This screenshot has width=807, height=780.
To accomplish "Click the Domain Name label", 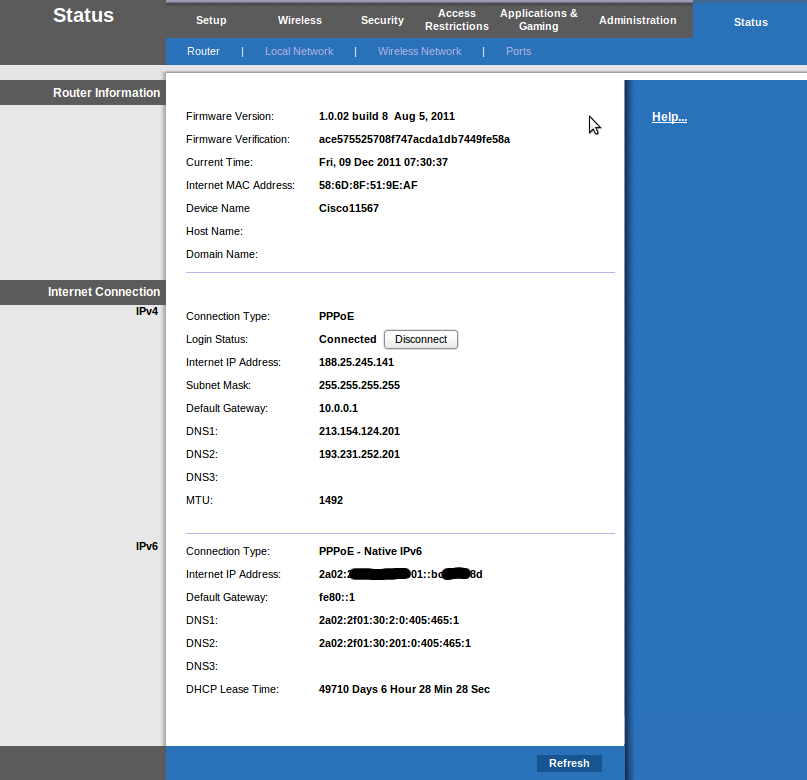I will 222,254.
